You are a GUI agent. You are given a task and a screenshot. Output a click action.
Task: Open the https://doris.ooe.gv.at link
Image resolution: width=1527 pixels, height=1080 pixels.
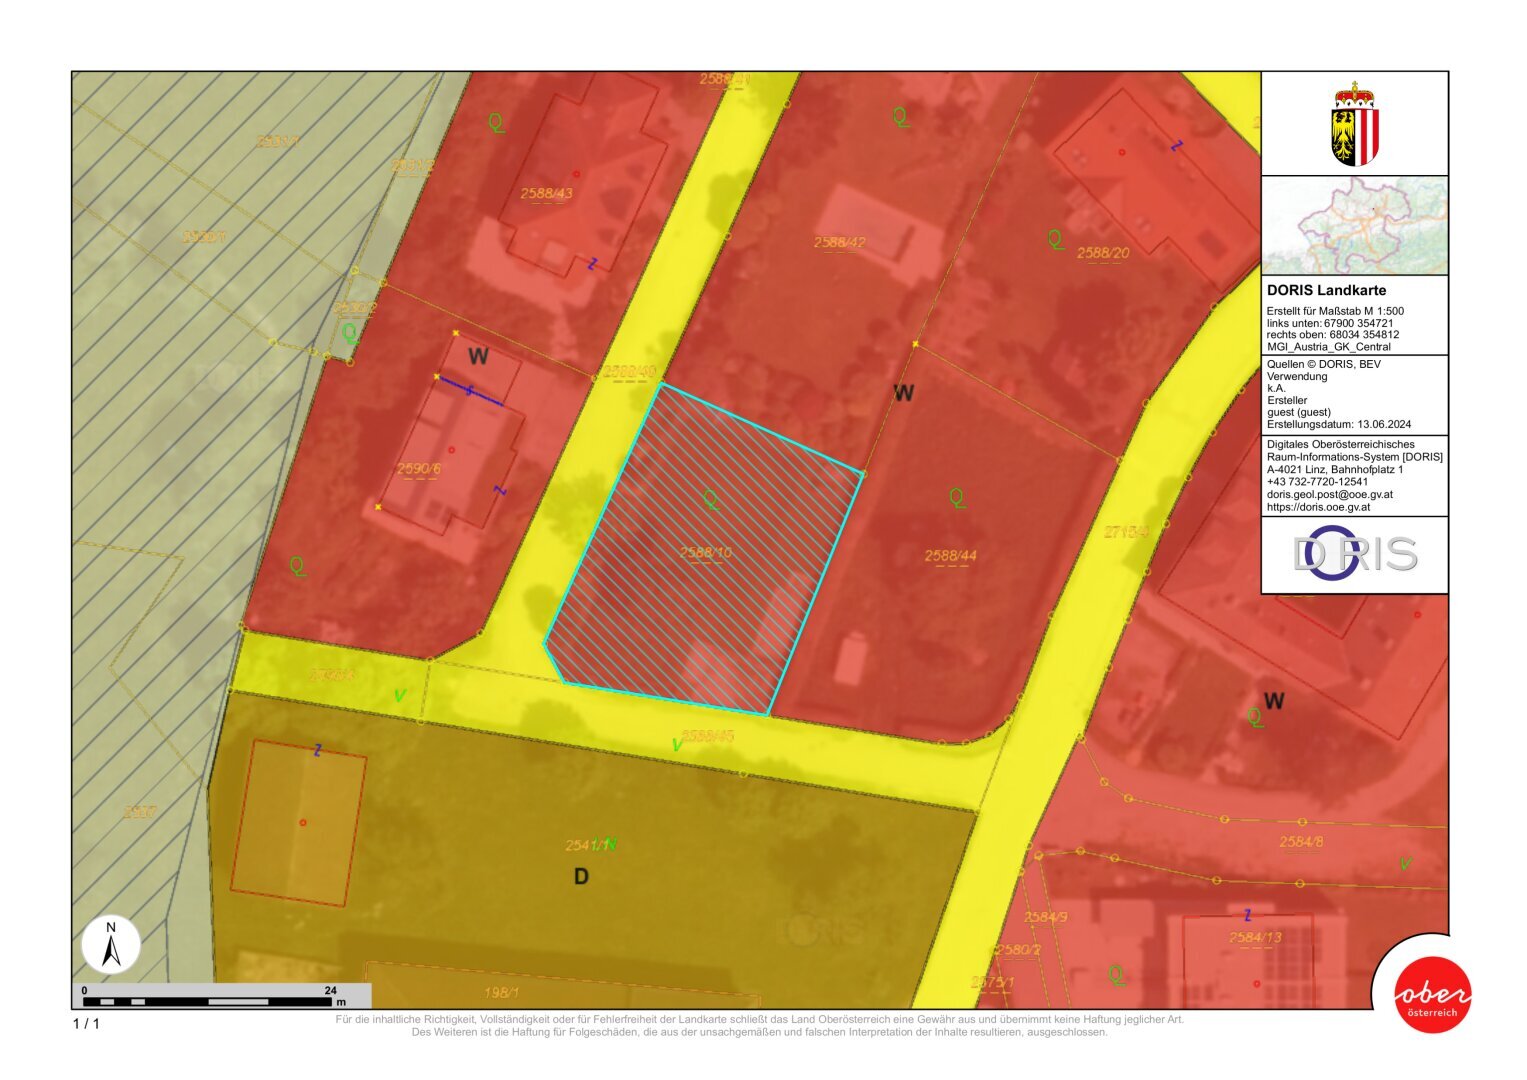[x=1318, y=507]
